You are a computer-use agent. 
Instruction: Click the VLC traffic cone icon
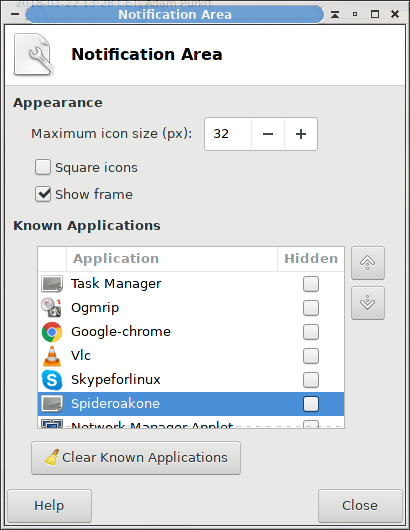pyautogui.click(x=52, y=356)
